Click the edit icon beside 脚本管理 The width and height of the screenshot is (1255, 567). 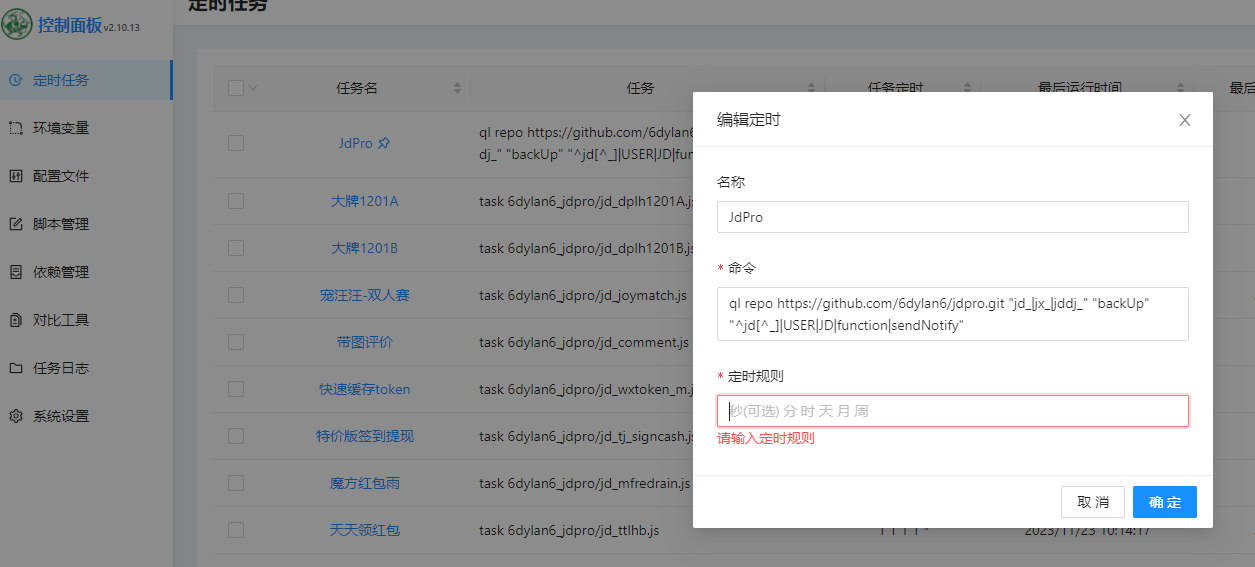pos(16,224)
